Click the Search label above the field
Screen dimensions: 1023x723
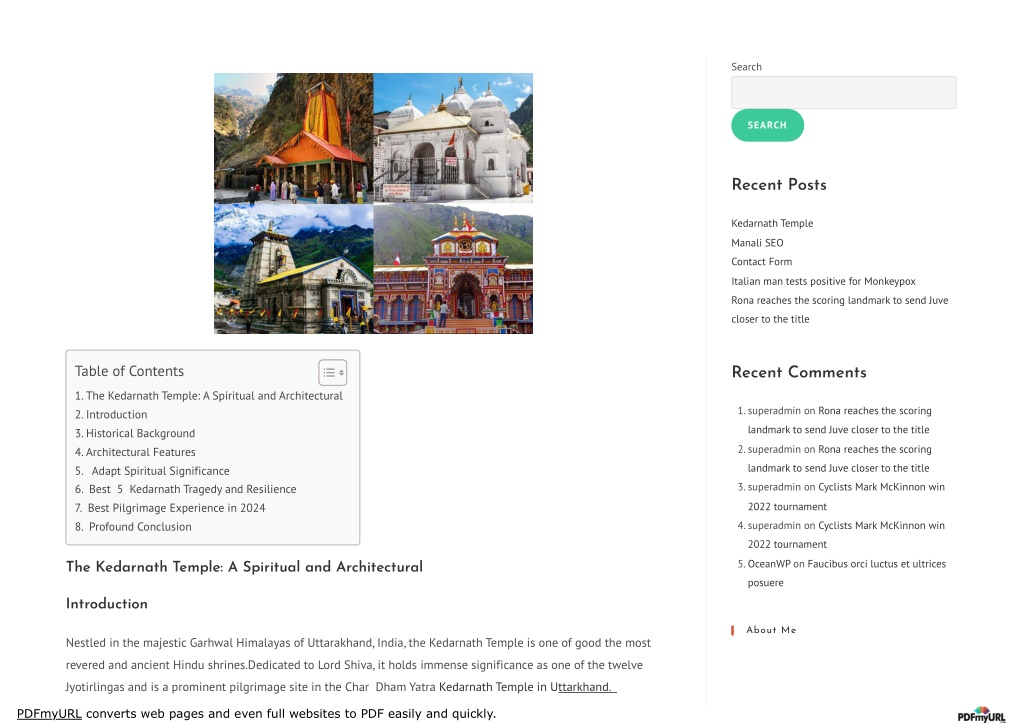(x=746, y=67)
